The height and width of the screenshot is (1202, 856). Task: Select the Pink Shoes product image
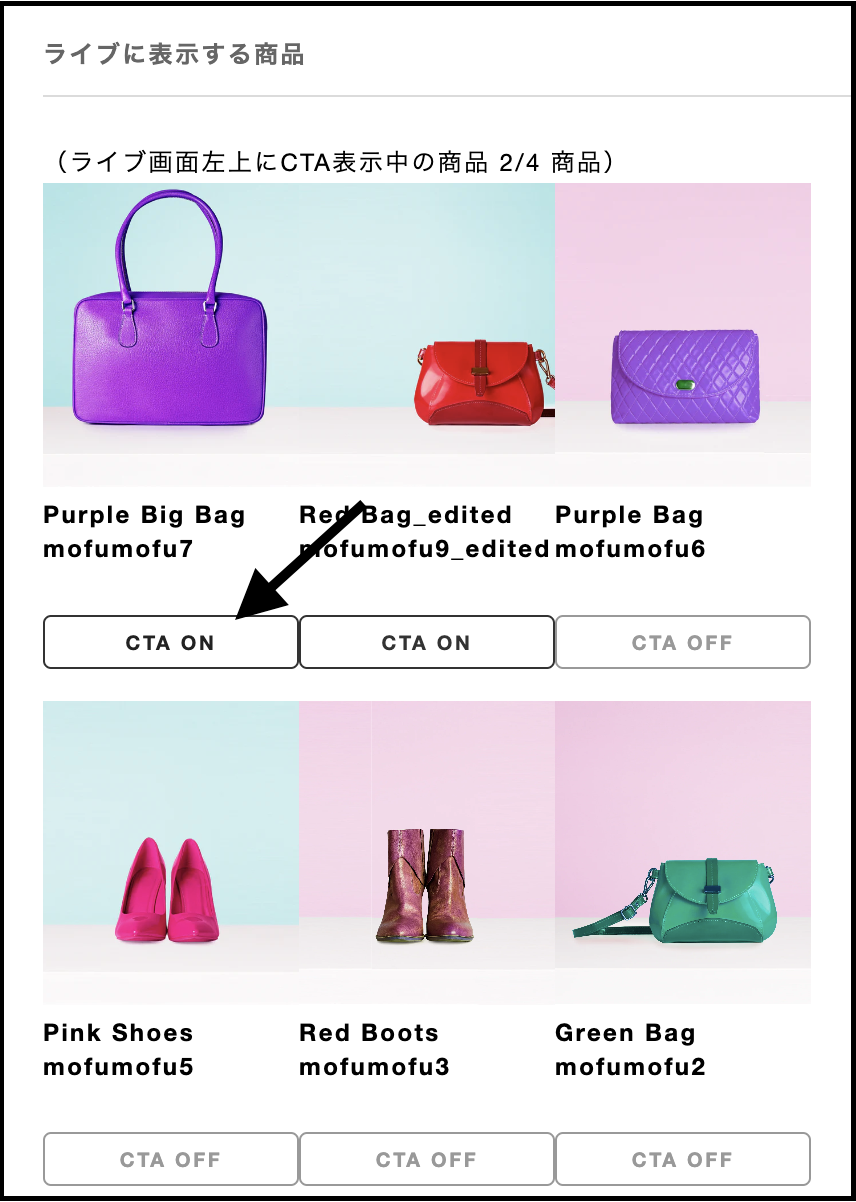(x=171, y=852)
